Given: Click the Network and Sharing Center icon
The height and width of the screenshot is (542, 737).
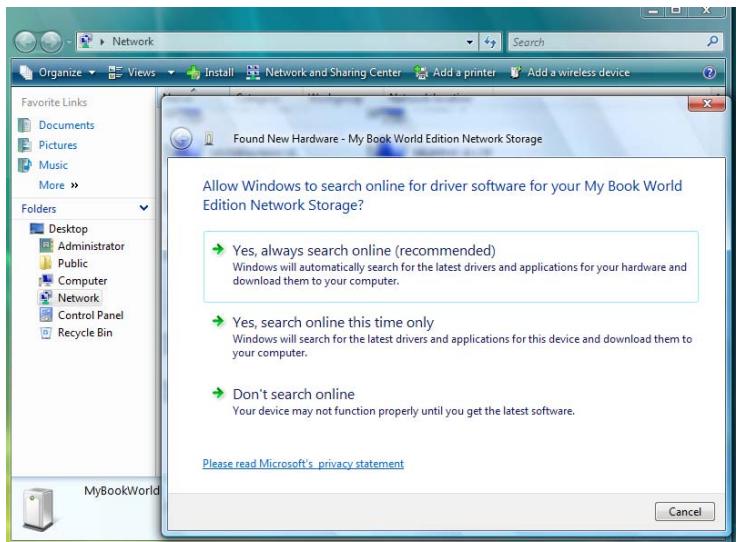Looking at the screenshot, I should (x=253, y=72).
